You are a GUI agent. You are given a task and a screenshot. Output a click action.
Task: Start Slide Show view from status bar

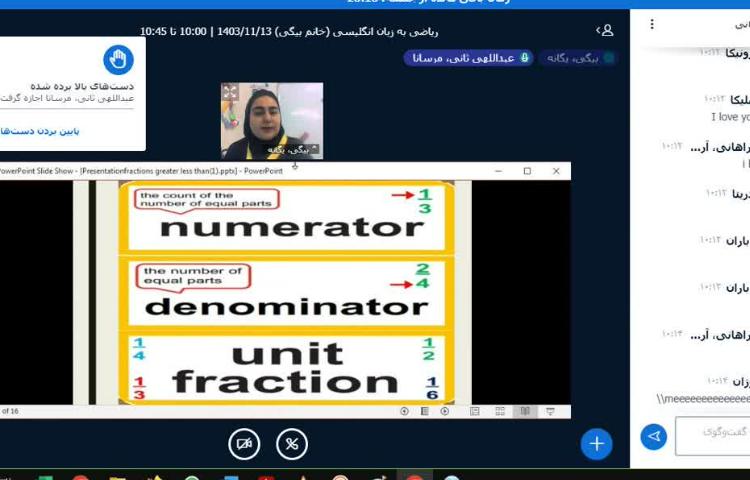point(550,411)
